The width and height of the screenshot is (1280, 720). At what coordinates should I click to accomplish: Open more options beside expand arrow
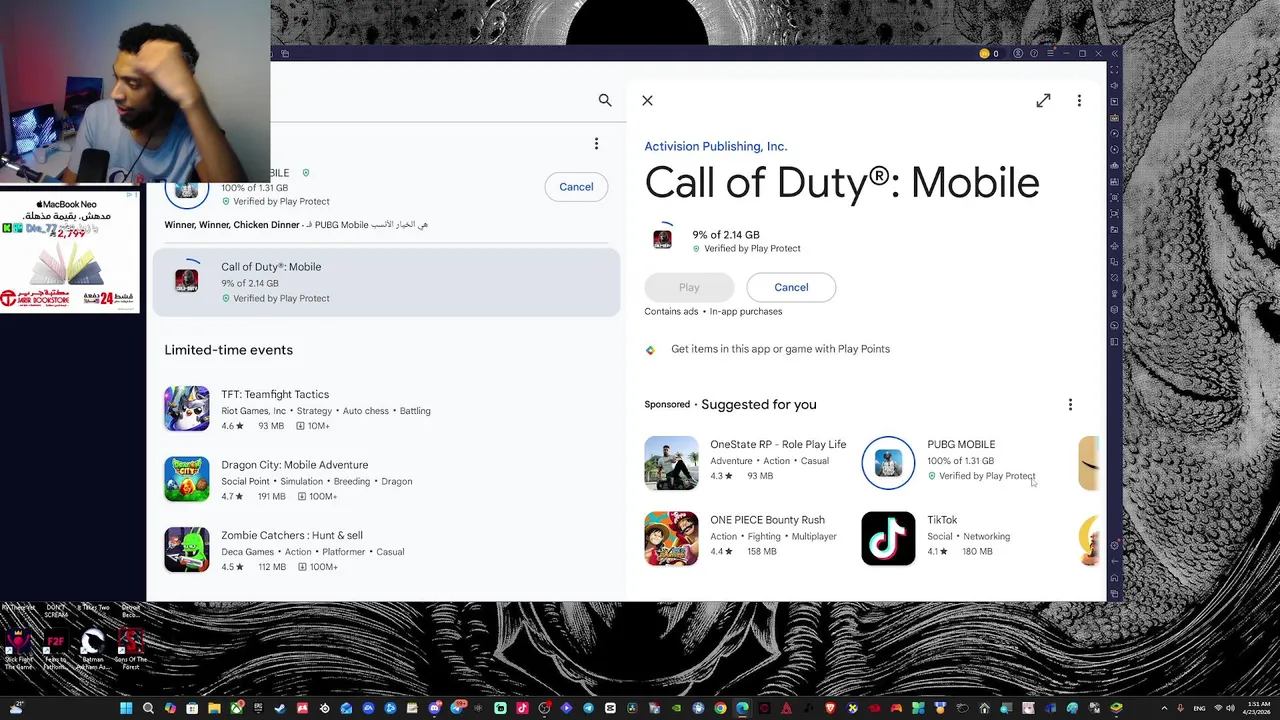(x=1079, y=100)
